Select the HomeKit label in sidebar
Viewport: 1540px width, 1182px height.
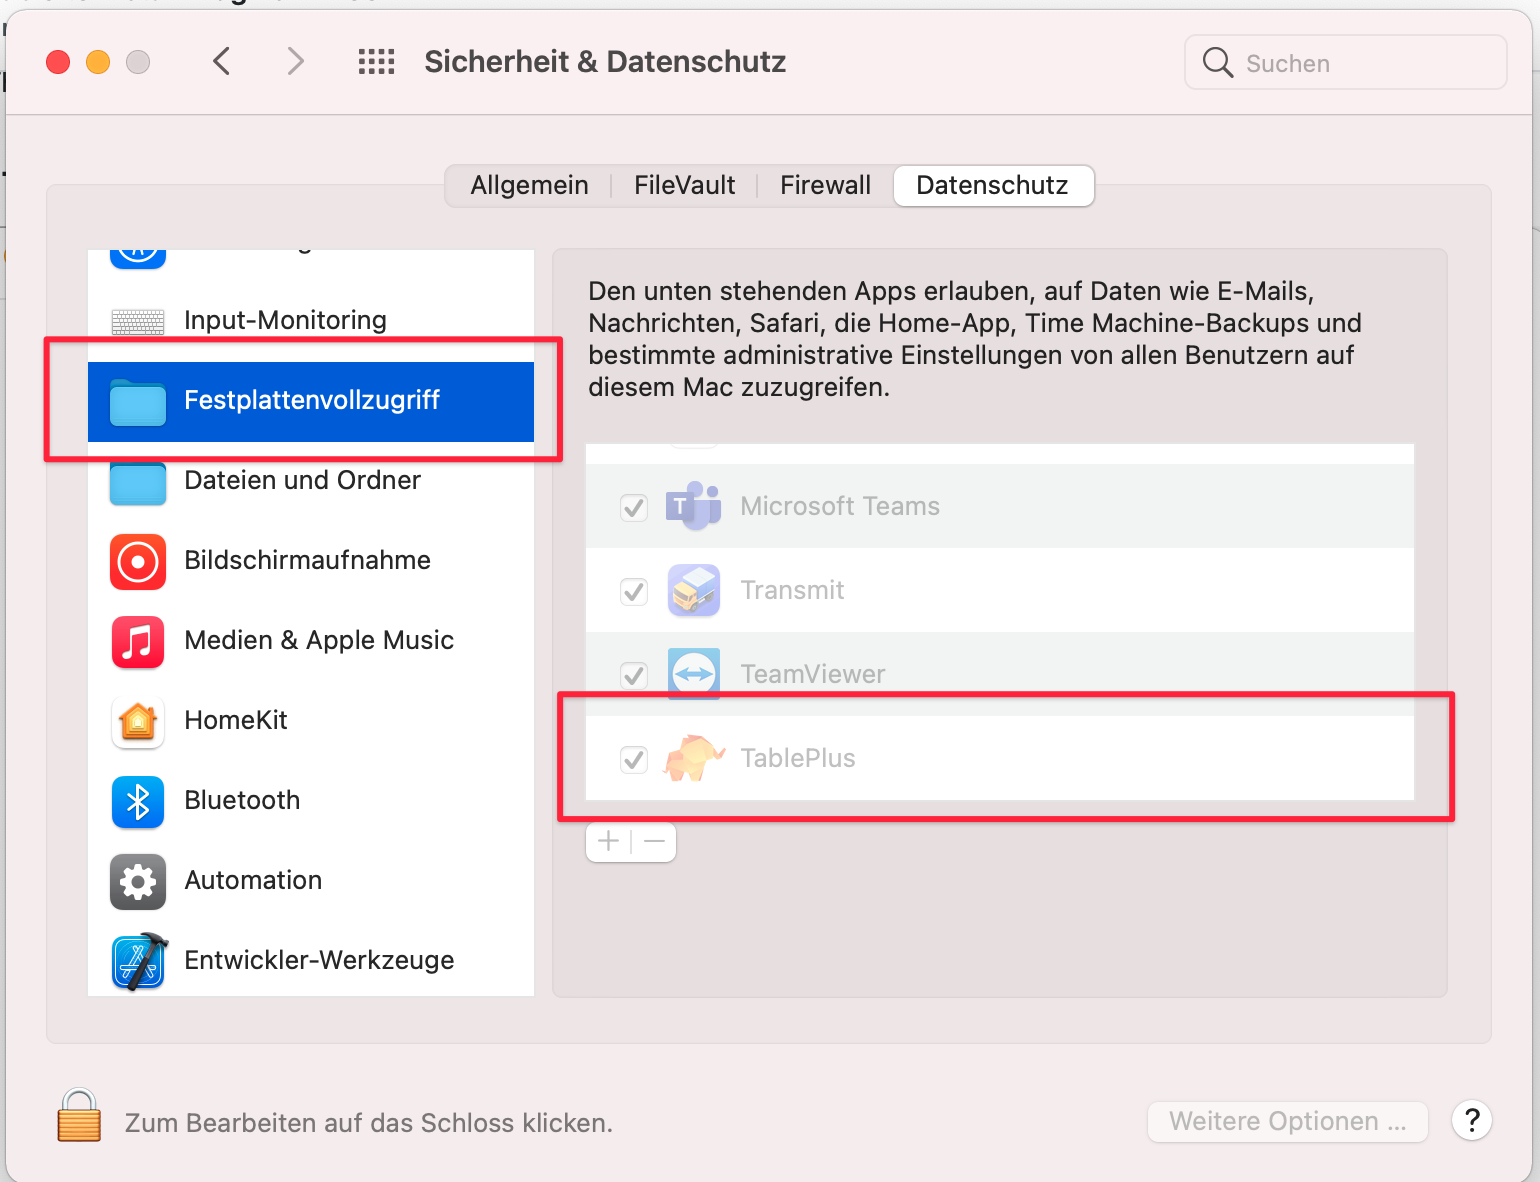point(236,720)
